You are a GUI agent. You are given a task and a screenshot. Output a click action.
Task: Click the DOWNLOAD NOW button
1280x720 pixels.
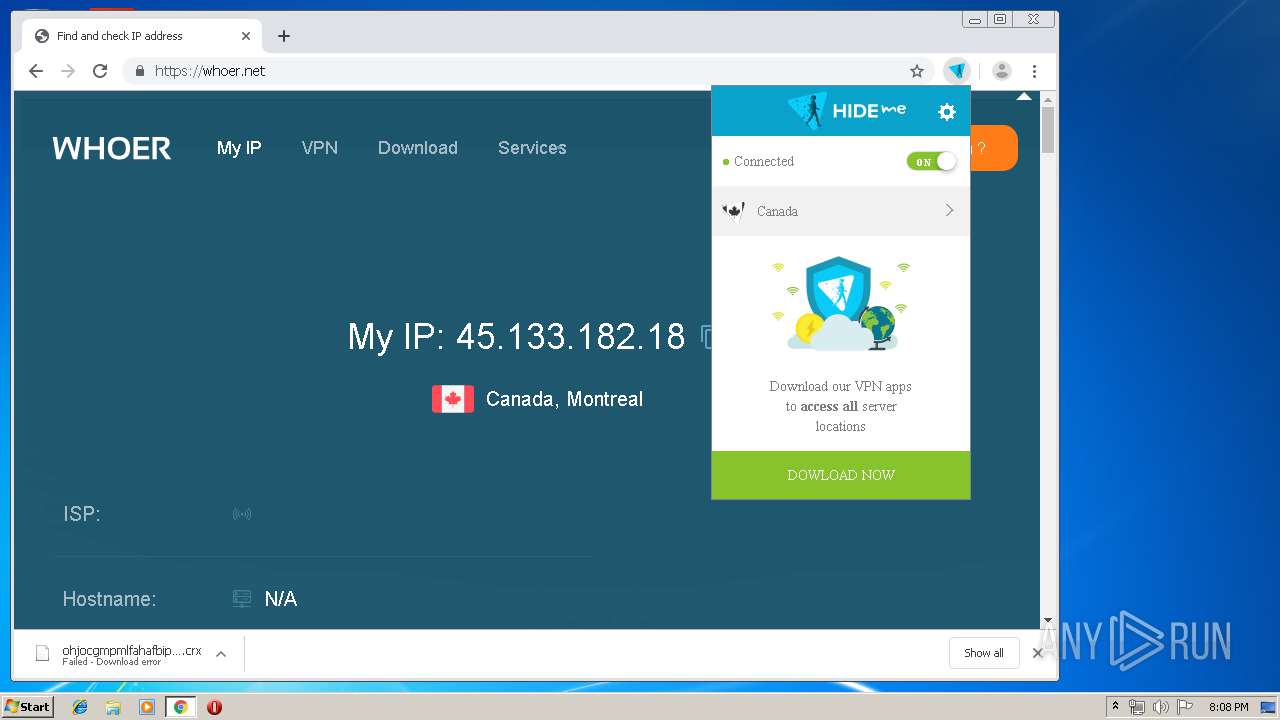pyautogui.click(x=841, y=475)
